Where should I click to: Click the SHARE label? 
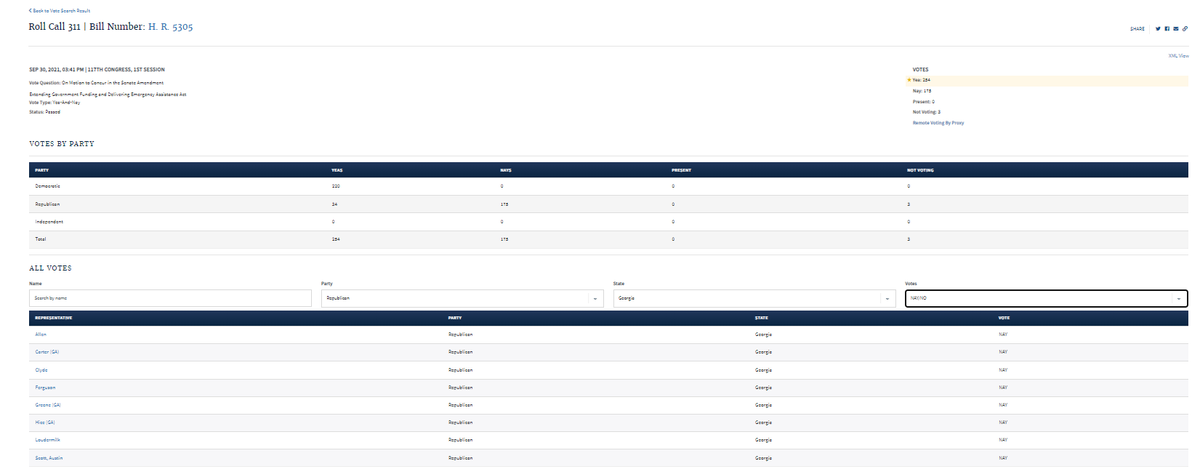click(x=1136, y=28)
